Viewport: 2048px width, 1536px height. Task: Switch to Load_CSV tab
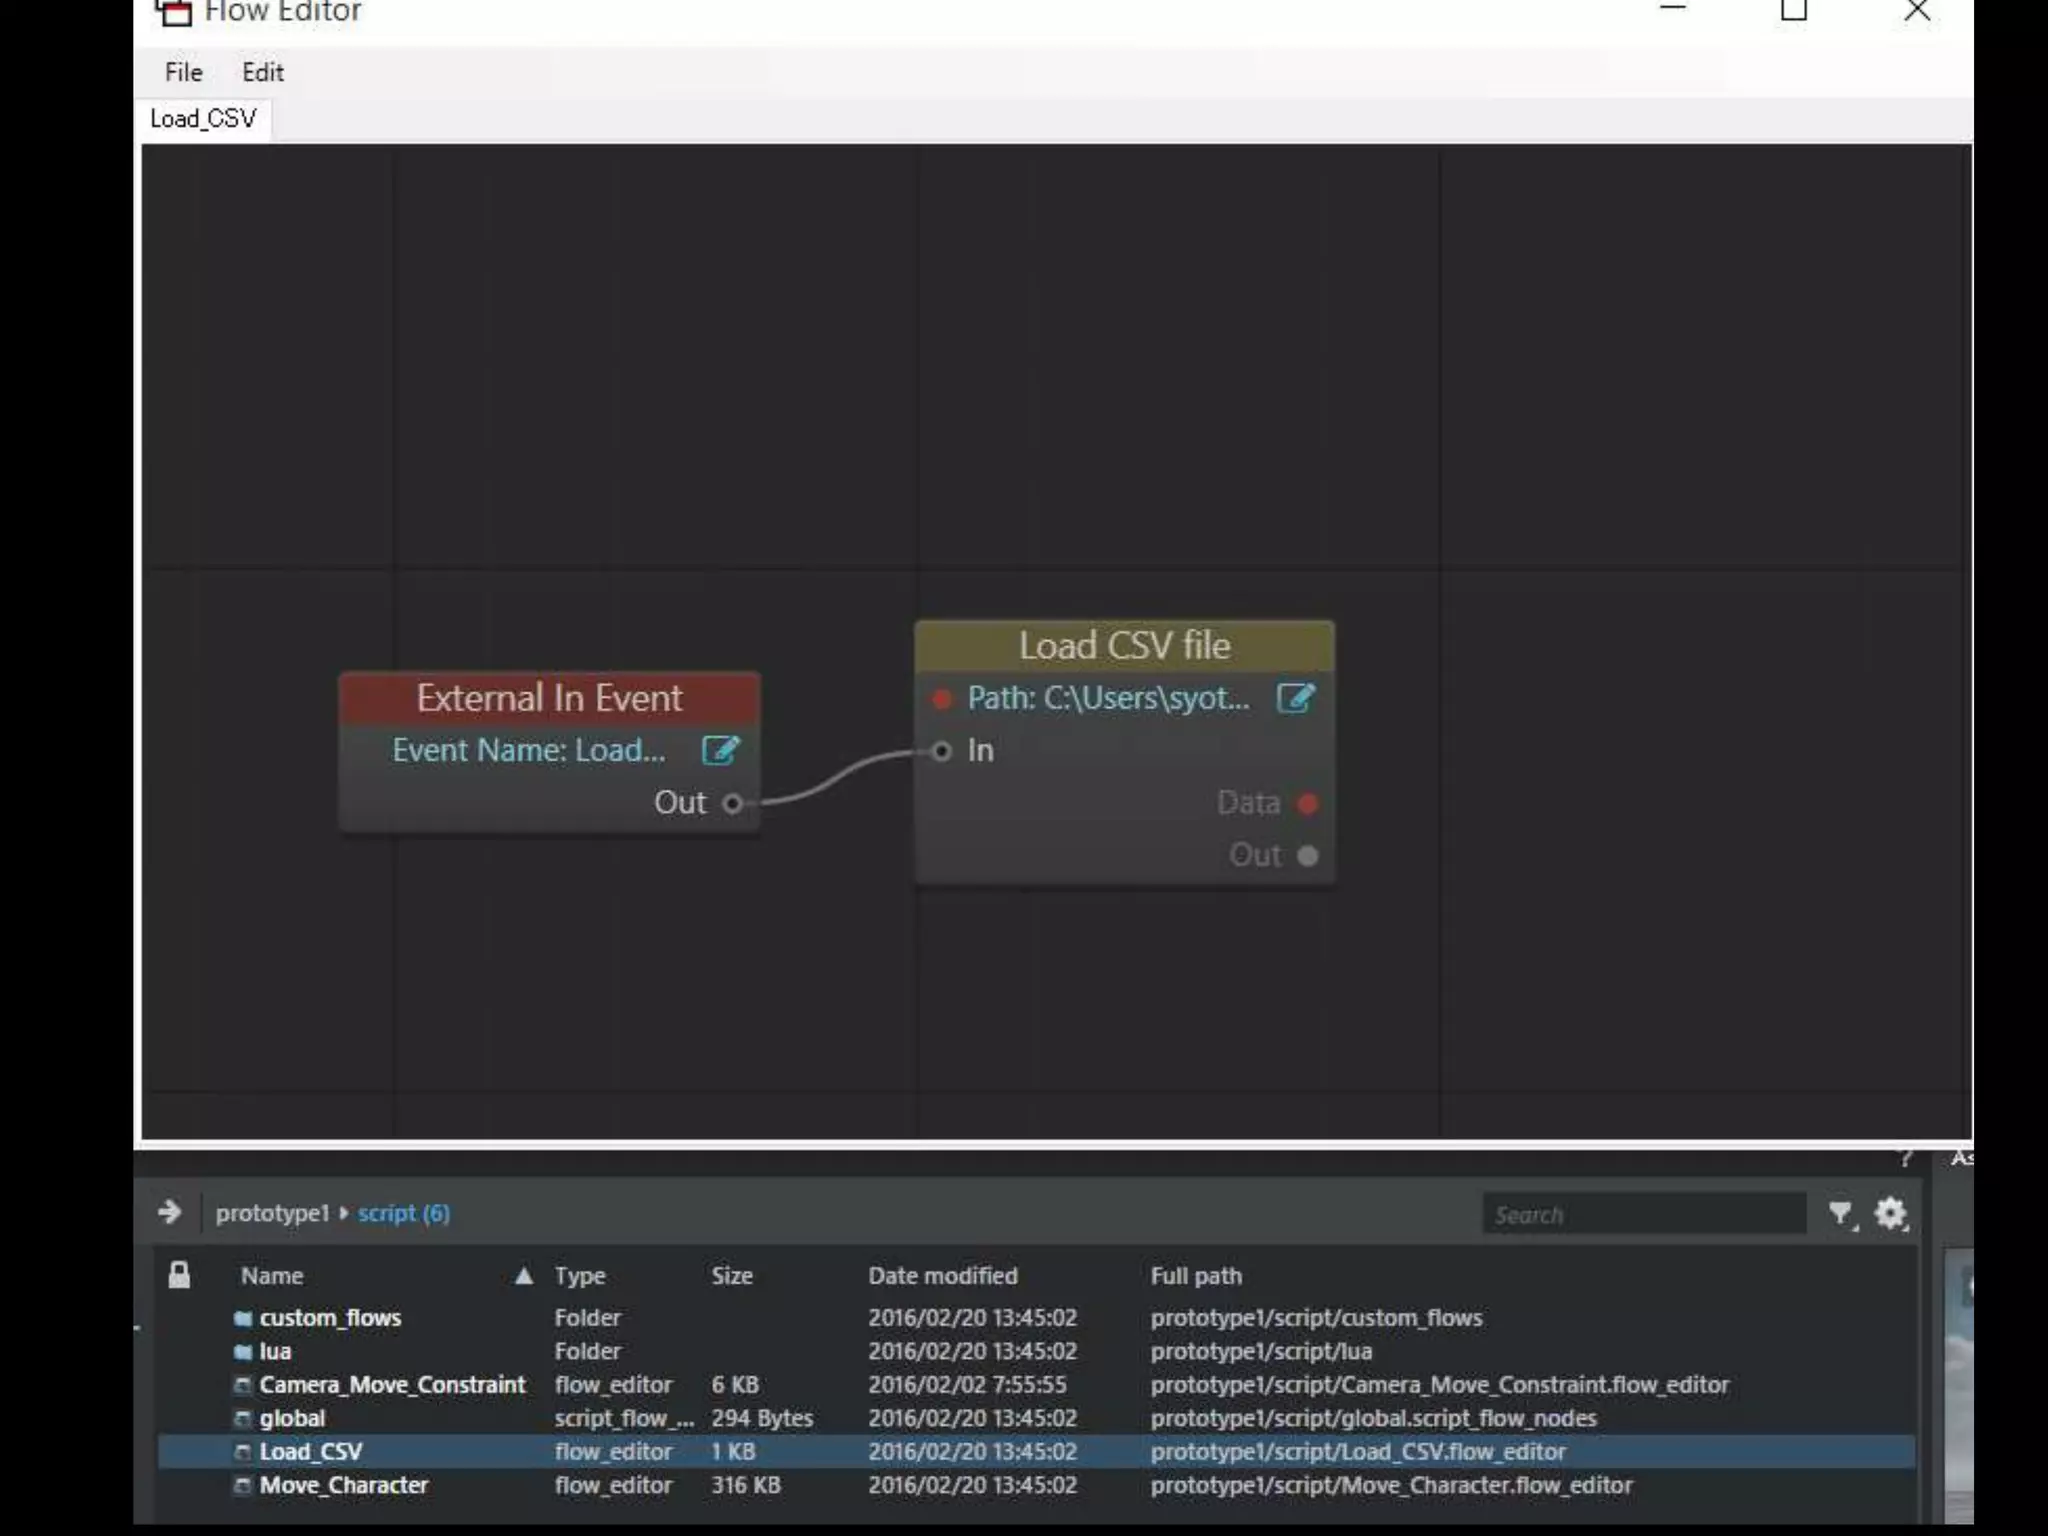click(x=204, y=119)
